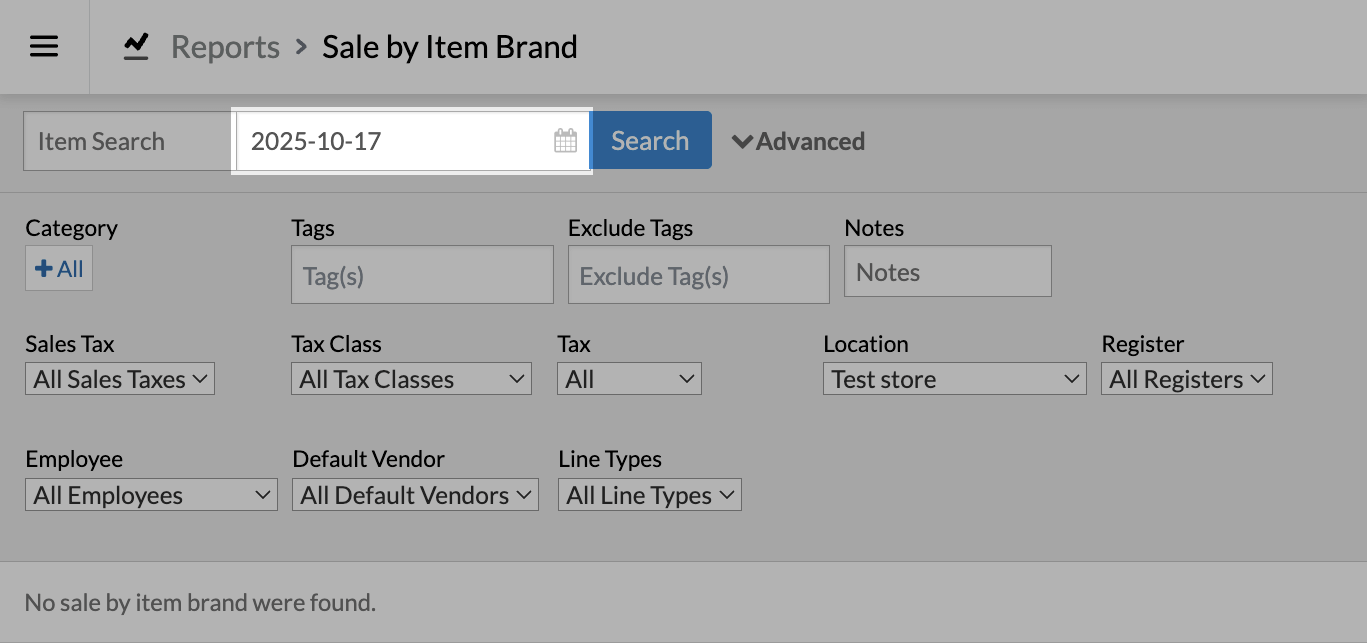Screen dimensions: 1367x643
Task: Focus the Exclude Tag(s) field
Action: [698, 275]
